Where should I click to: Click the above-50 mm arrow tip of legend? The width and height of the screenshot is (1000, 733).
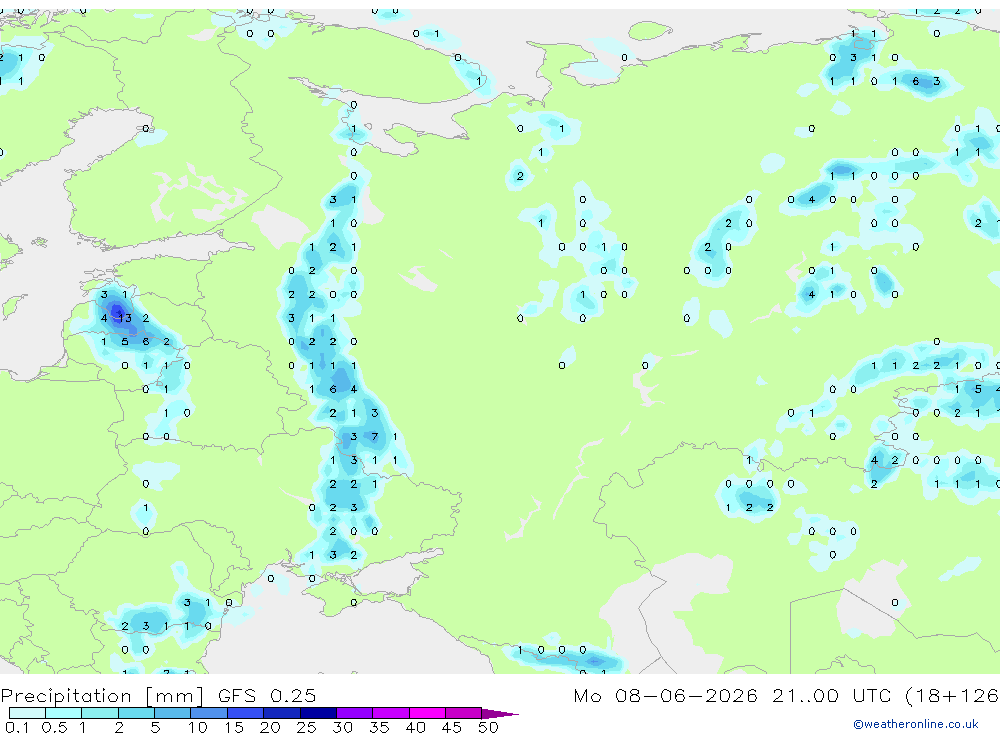(x=500, y=713)
